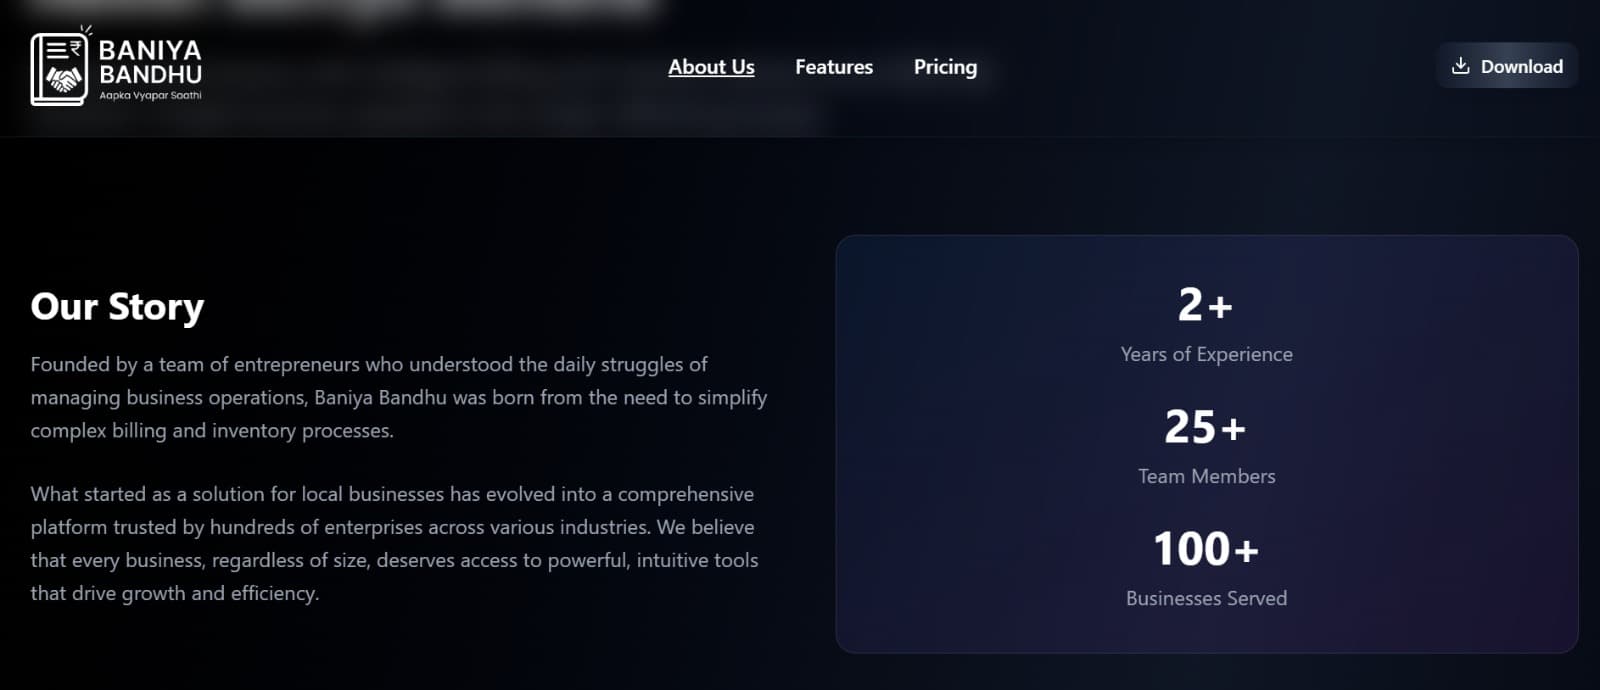This screenshot has height=690, width=1600.
Task: Select the "25+" statistic number
Action: 1205,427
